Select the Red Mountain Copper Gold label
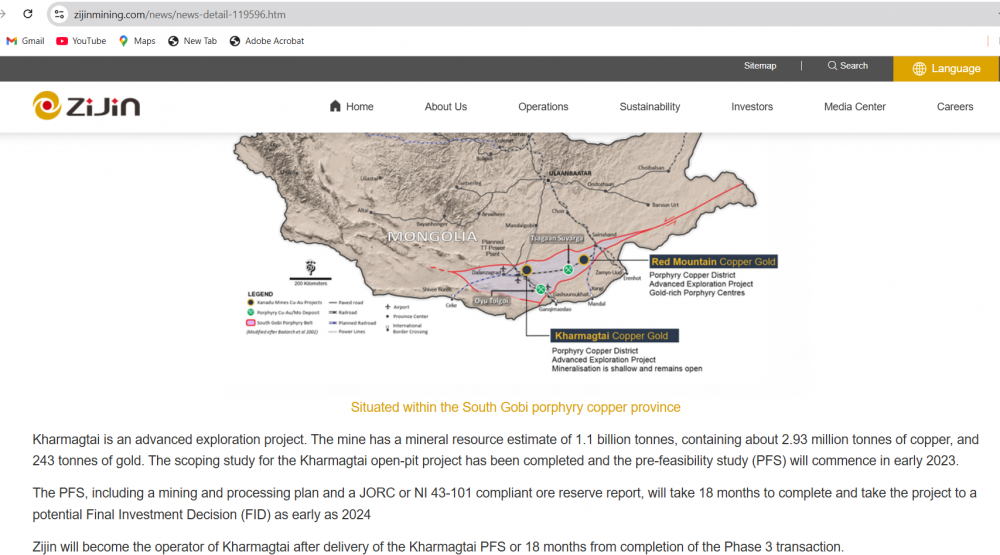 (713, 262)
